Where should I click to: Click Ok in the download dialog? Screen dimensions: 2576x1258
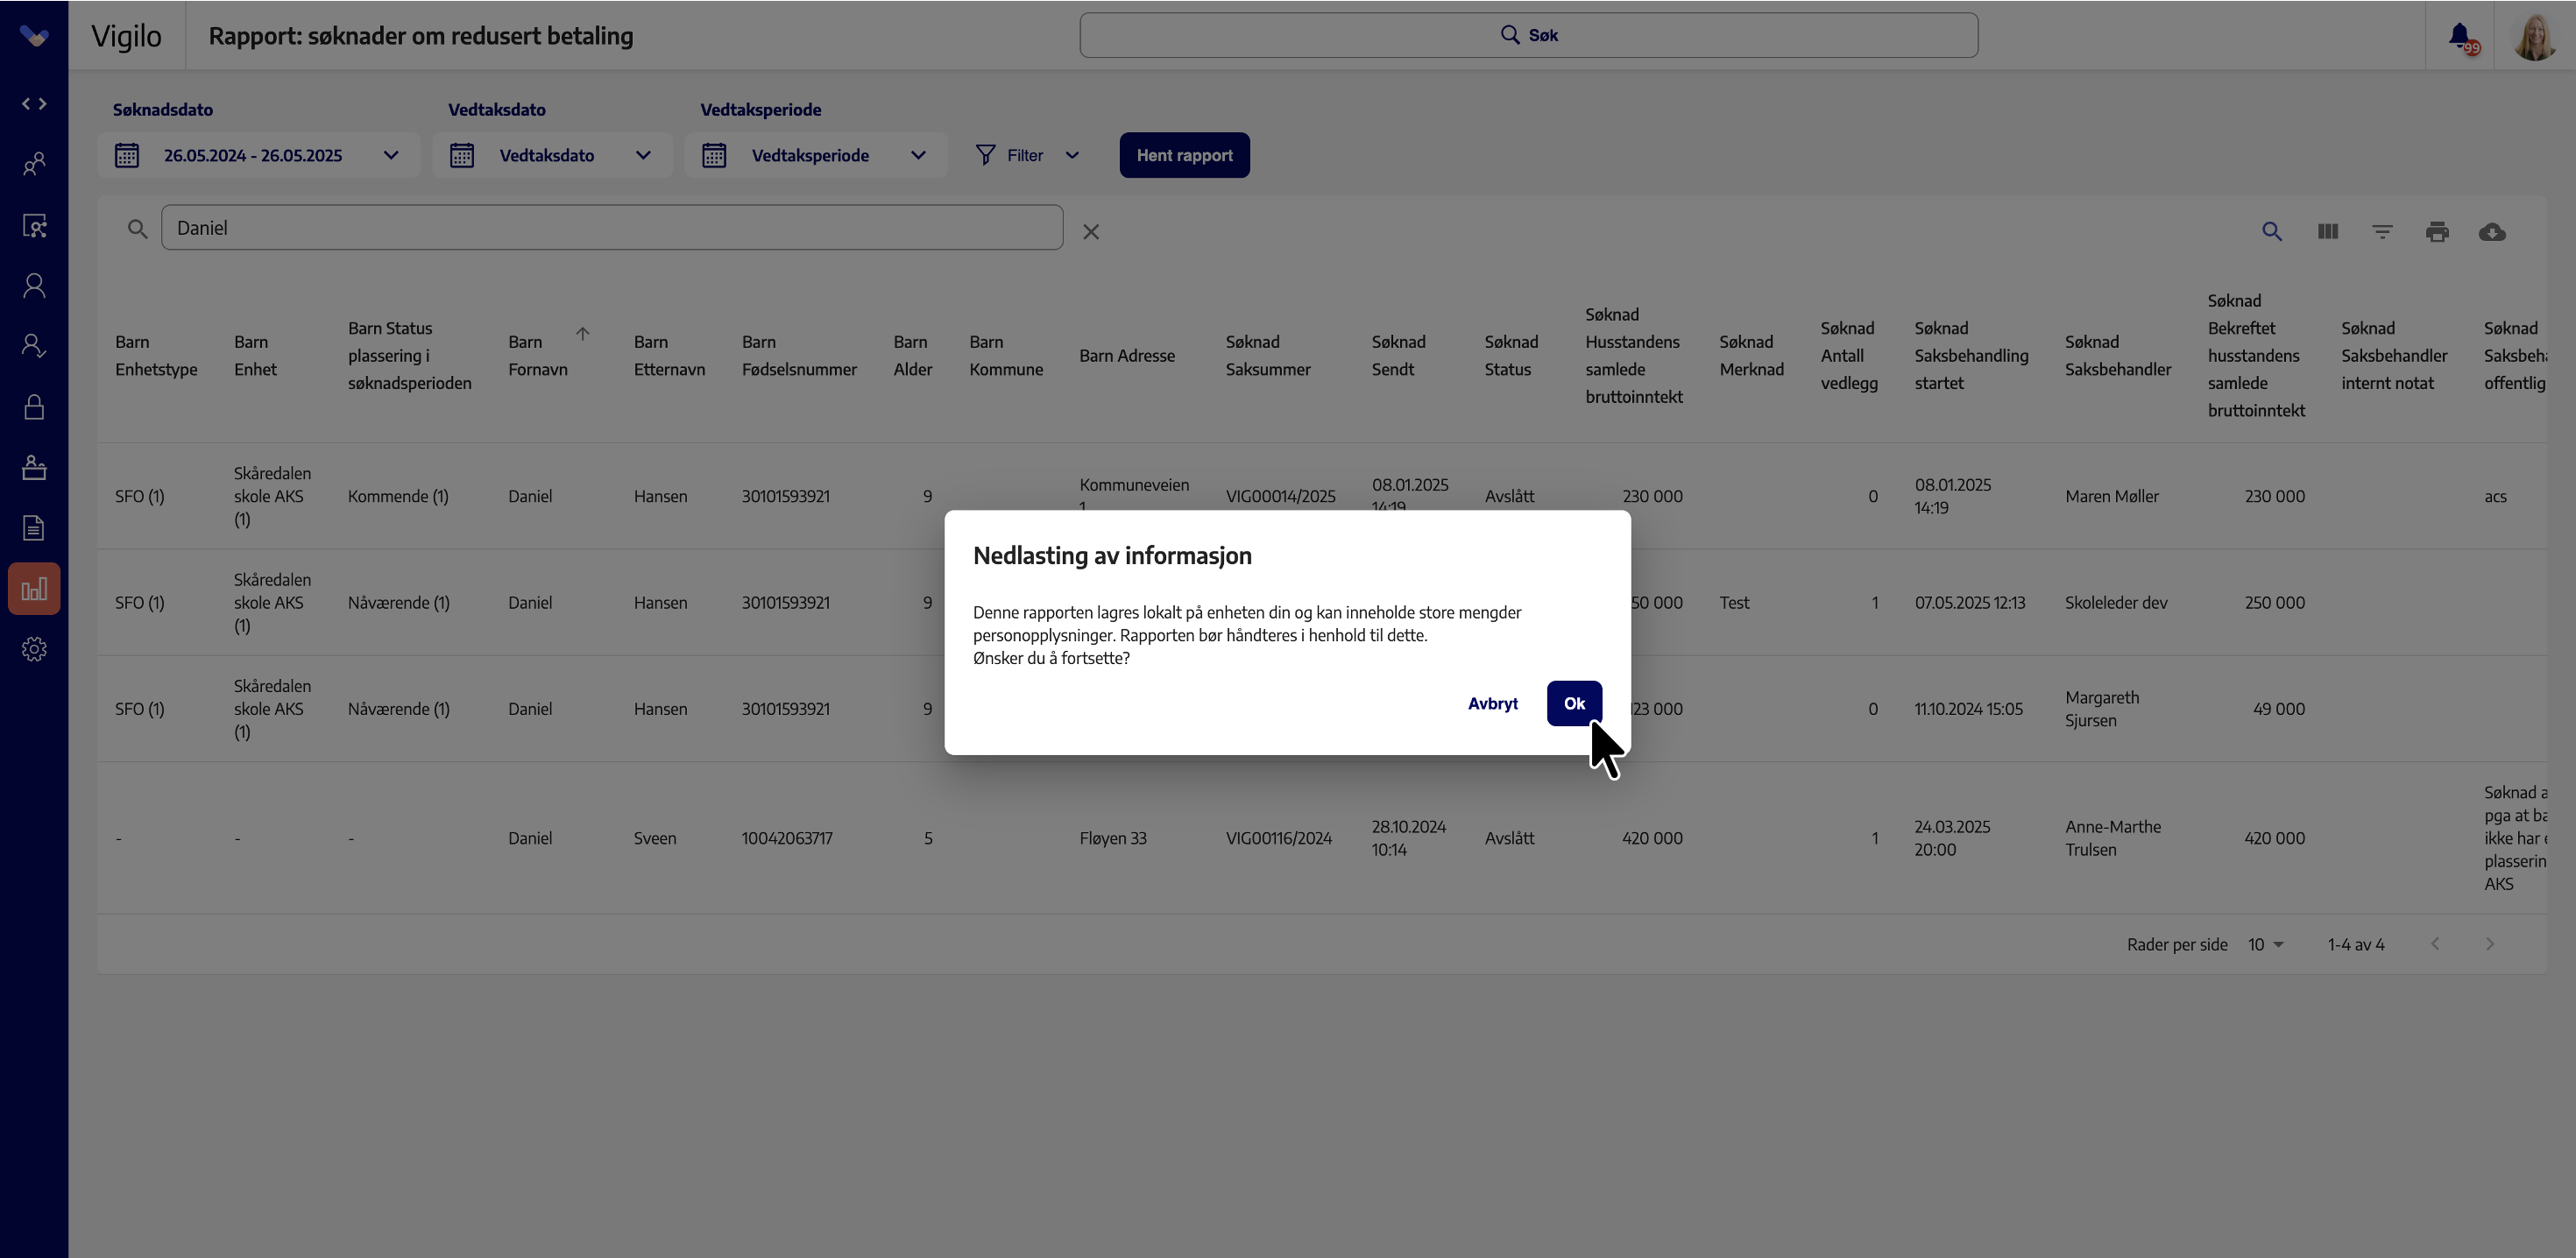(x=1574, y=703)
